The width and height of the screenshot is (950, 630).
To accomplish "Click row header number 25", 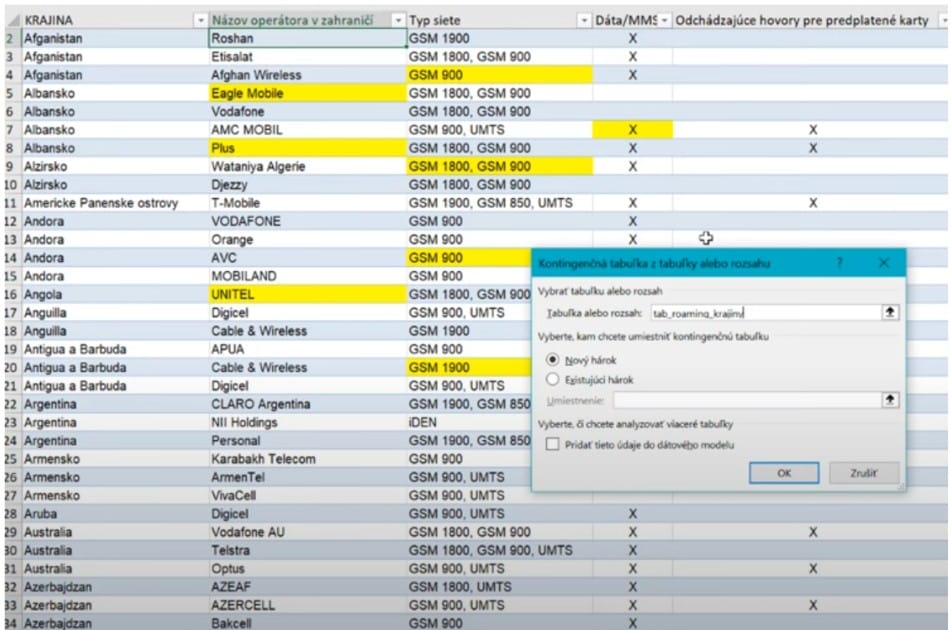I will tap(11, 459).
